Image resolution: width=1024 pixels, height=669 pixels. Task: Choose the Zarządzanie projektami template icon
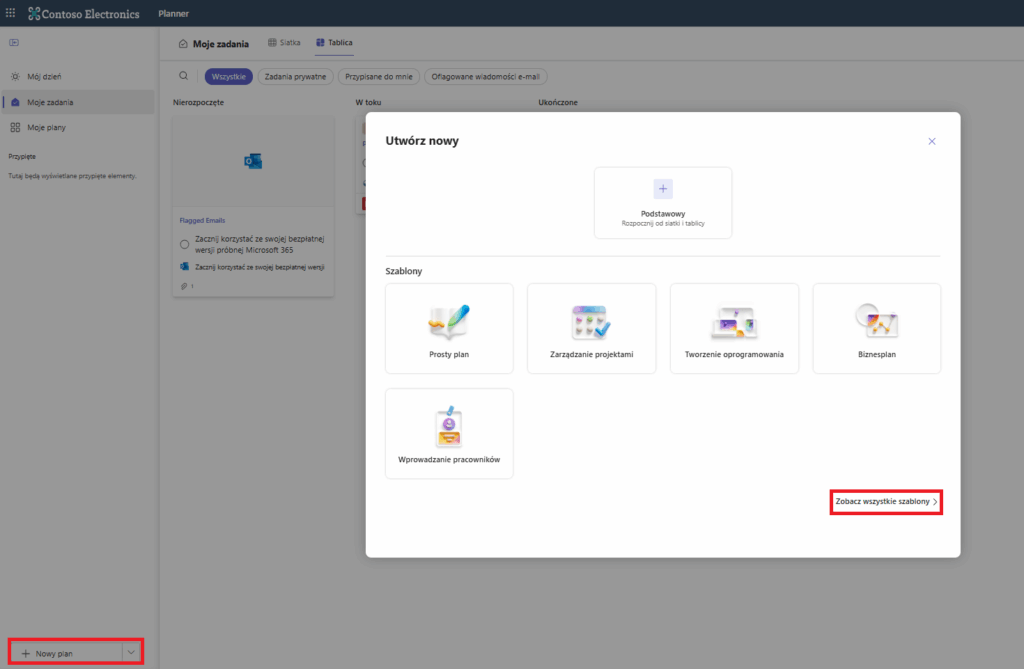[591, 320]
